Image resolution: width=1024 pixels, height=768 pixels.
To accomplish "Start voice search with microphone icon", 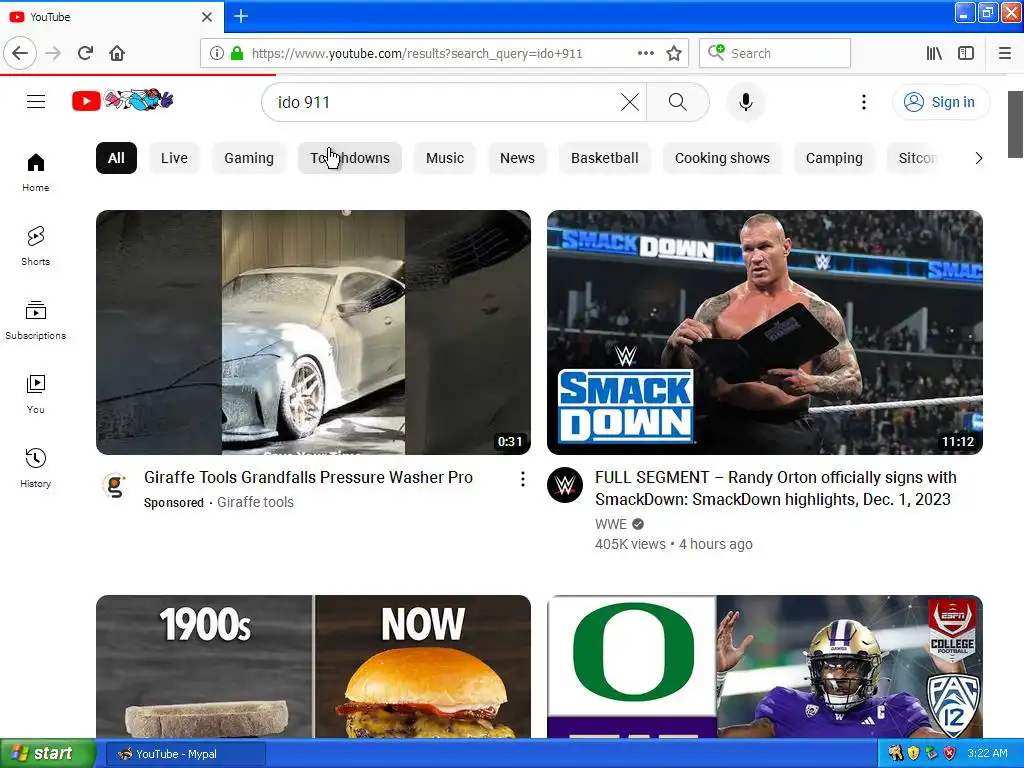I will [746, 102].
